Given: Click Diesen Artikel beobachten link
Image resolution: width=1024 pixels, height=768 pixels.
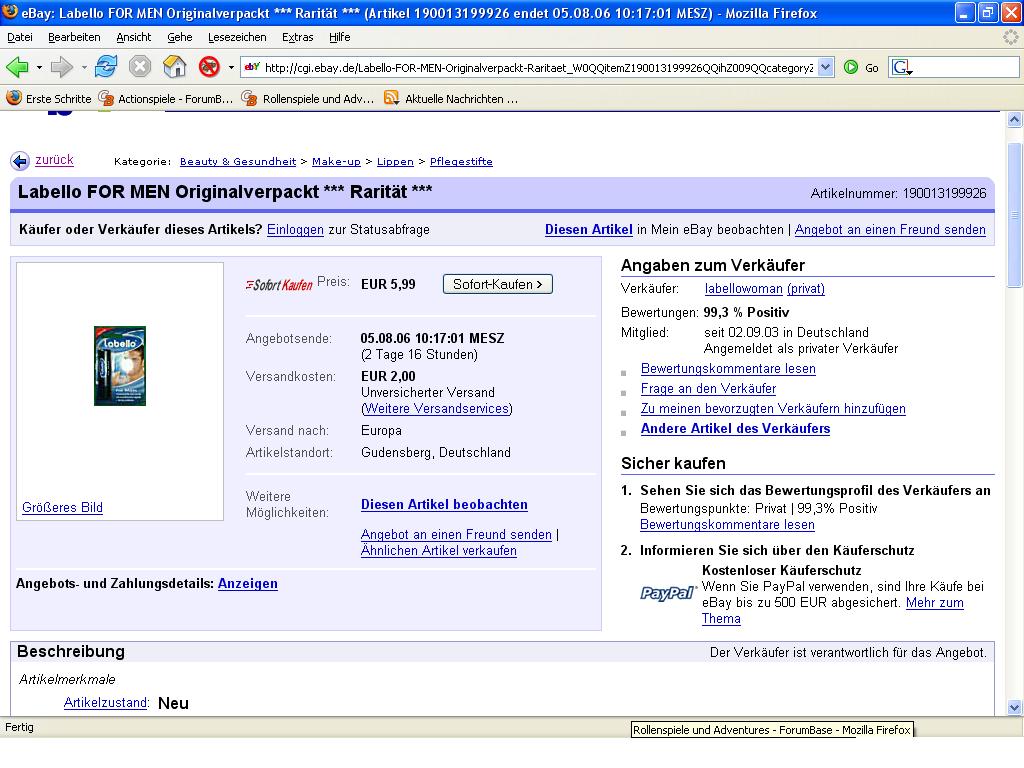Looking at the screenshot, I should point(444,505).
